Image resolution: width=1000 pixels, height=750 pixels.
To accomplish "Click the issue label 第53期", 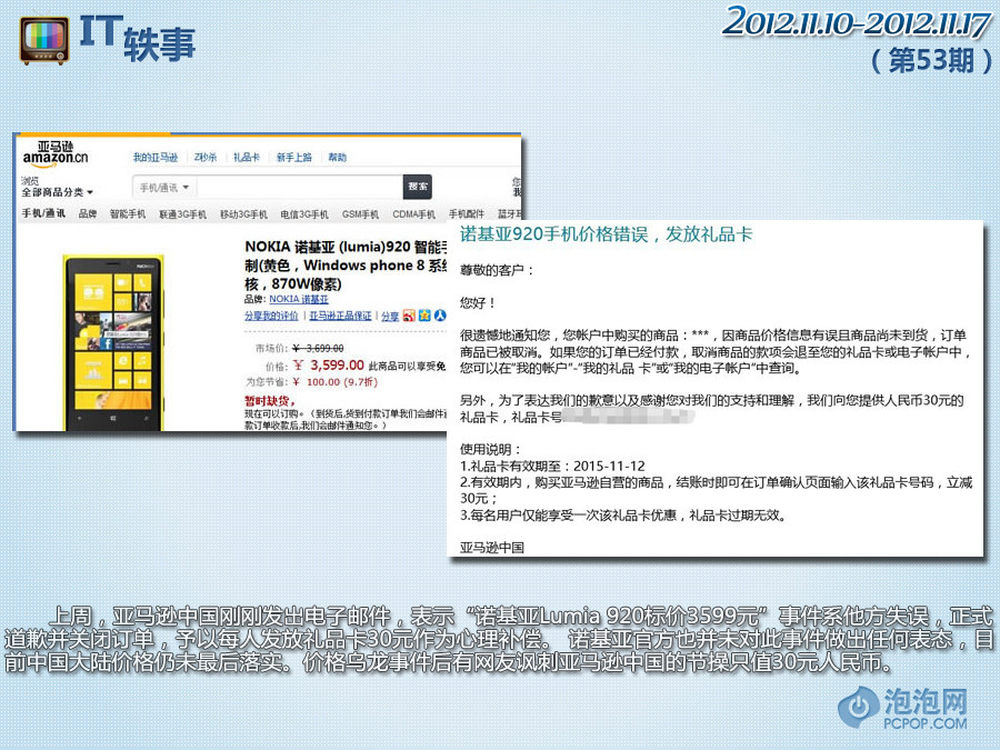I will point(932,61).
